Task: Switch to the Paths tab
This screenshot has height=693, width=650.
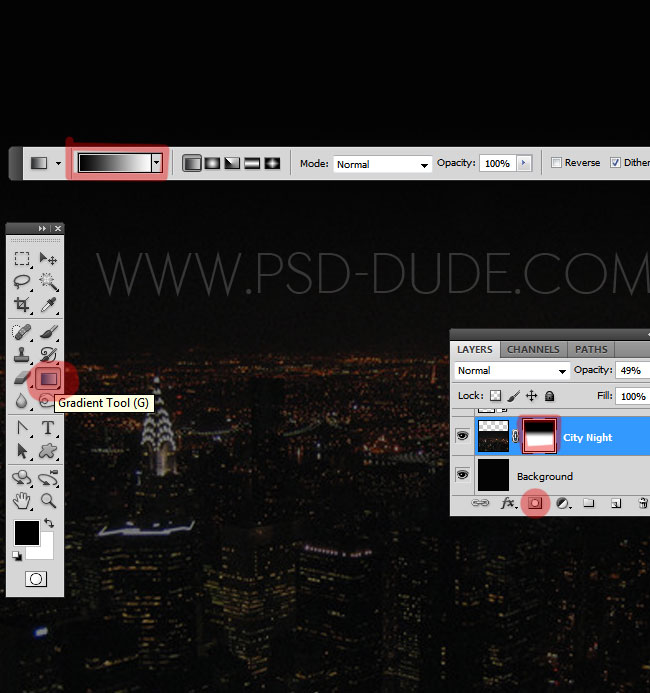Action: point(591,349)
